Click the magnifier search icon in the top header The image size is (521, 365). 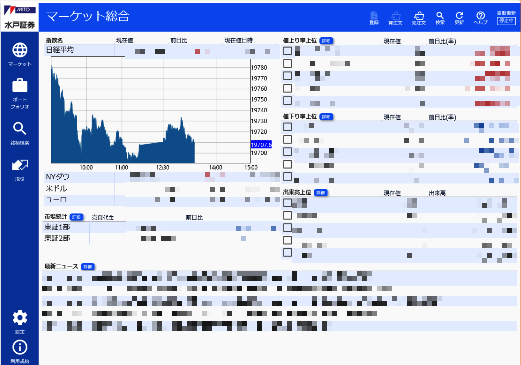[440, 18]
